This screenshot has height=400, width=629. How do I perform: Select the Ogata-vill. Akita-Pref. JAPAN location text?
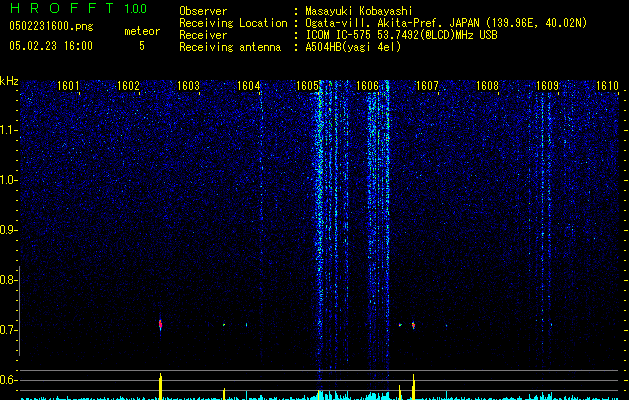tap(446, 23)
